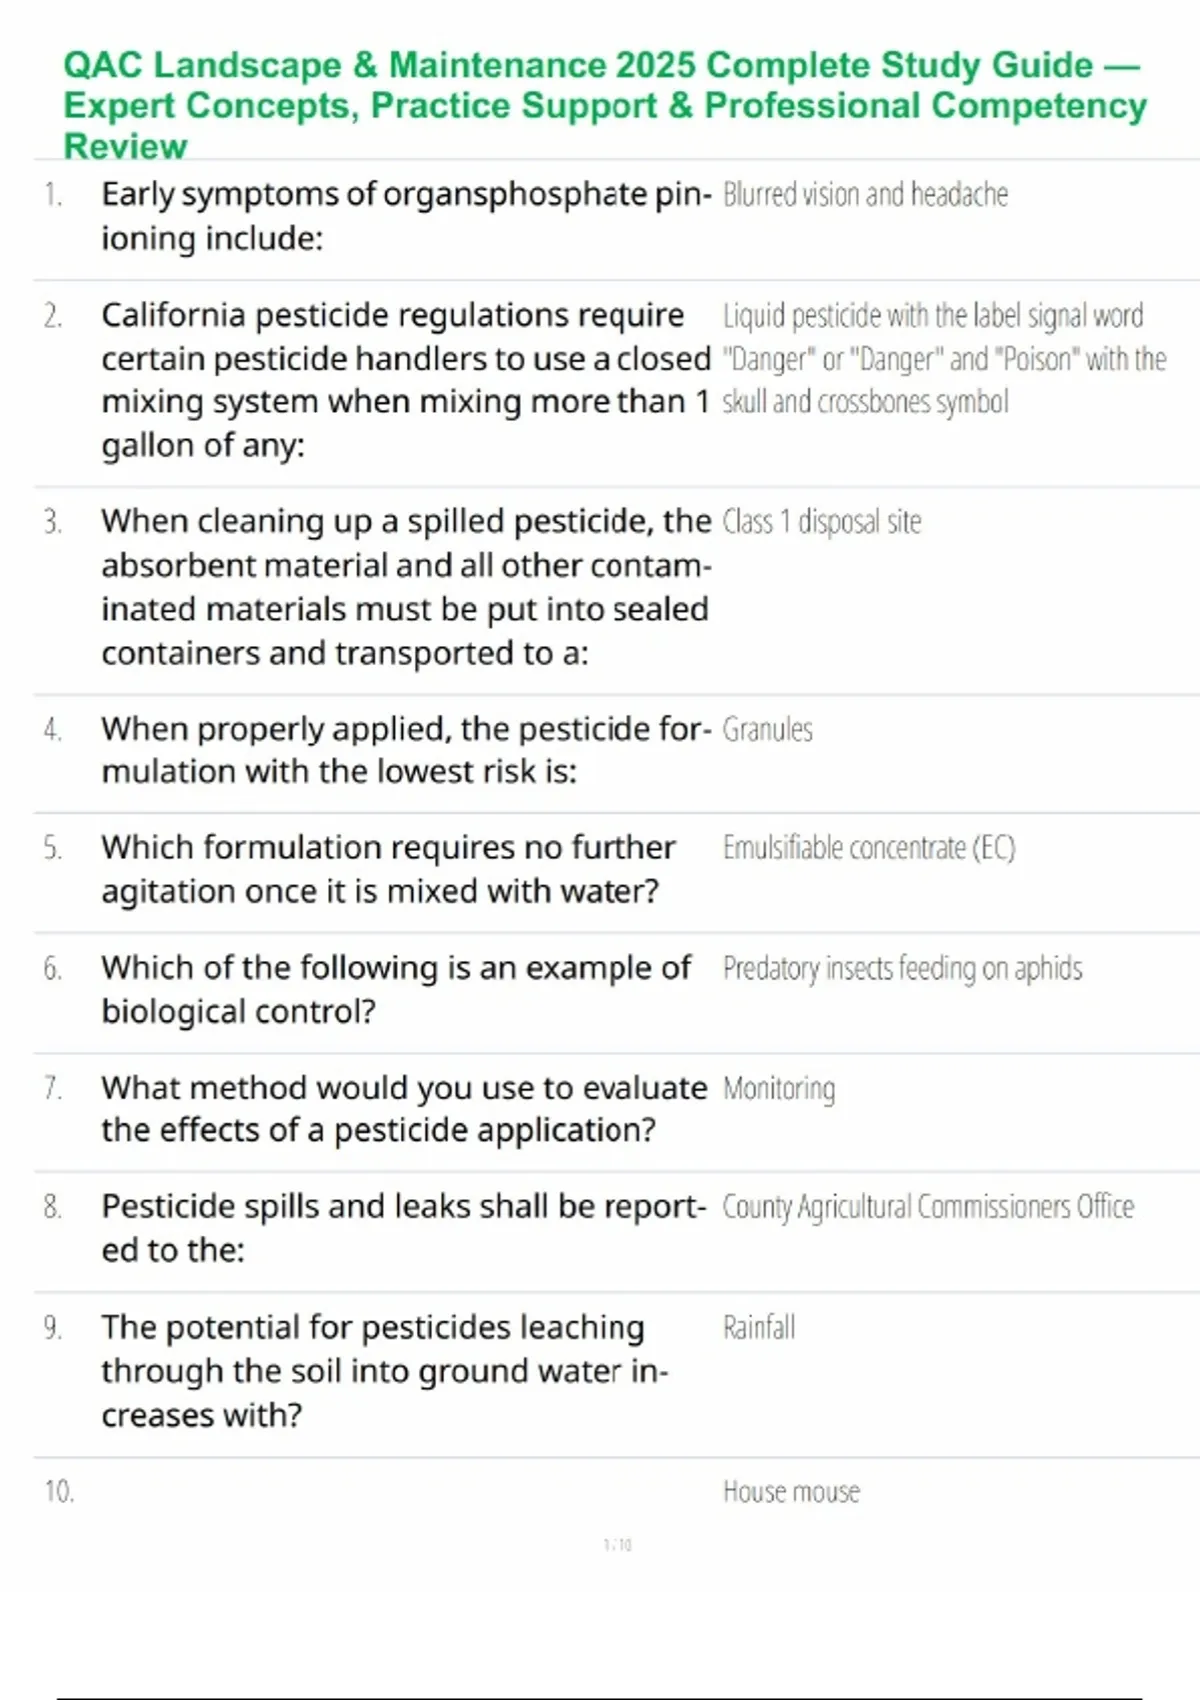Click the "Rainfall" answer text
1200x1700 pixels.
759,1328
